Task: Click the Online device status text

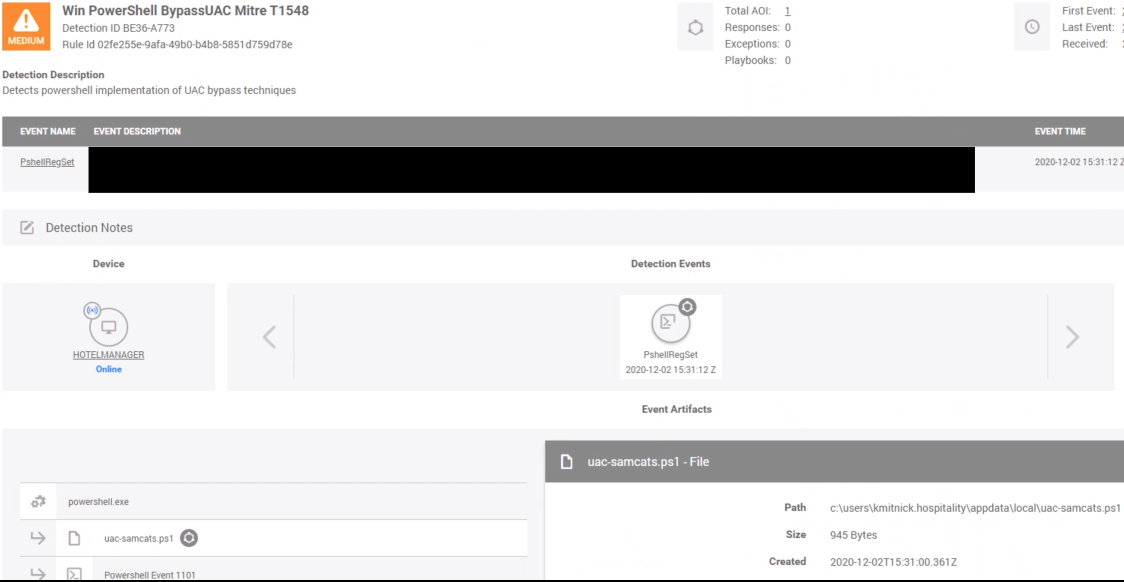Action: point(109,370)
